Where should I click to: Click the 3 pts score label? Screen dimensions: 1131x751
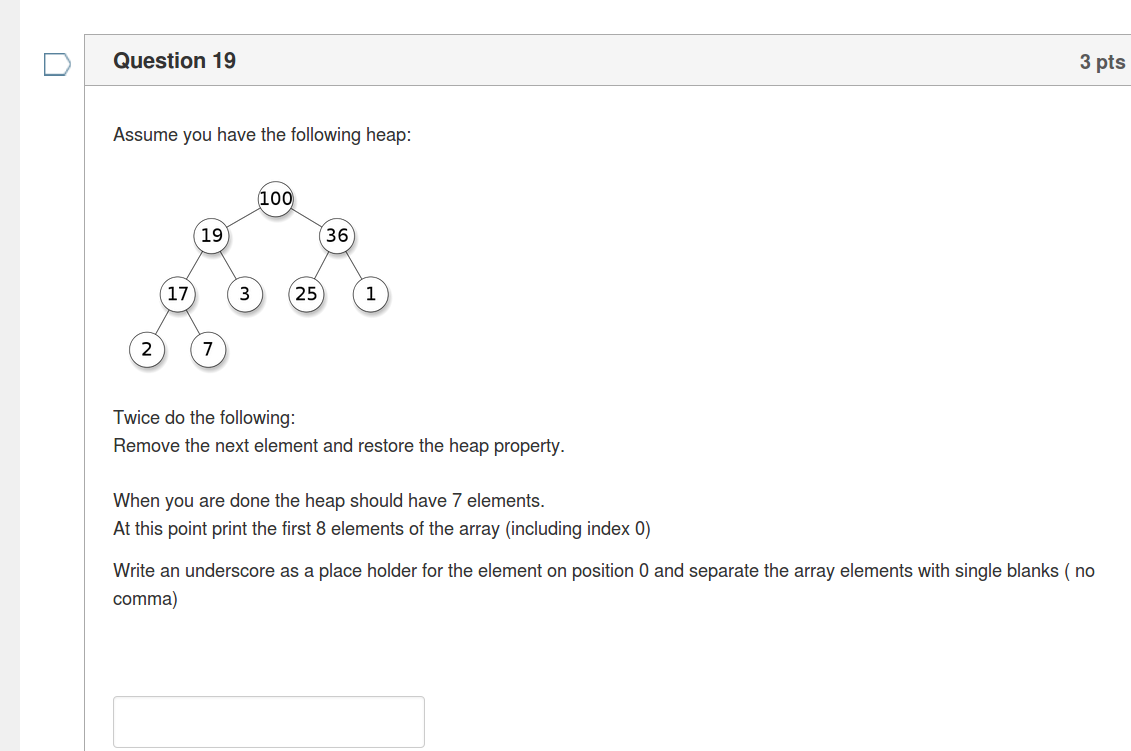1102,62
